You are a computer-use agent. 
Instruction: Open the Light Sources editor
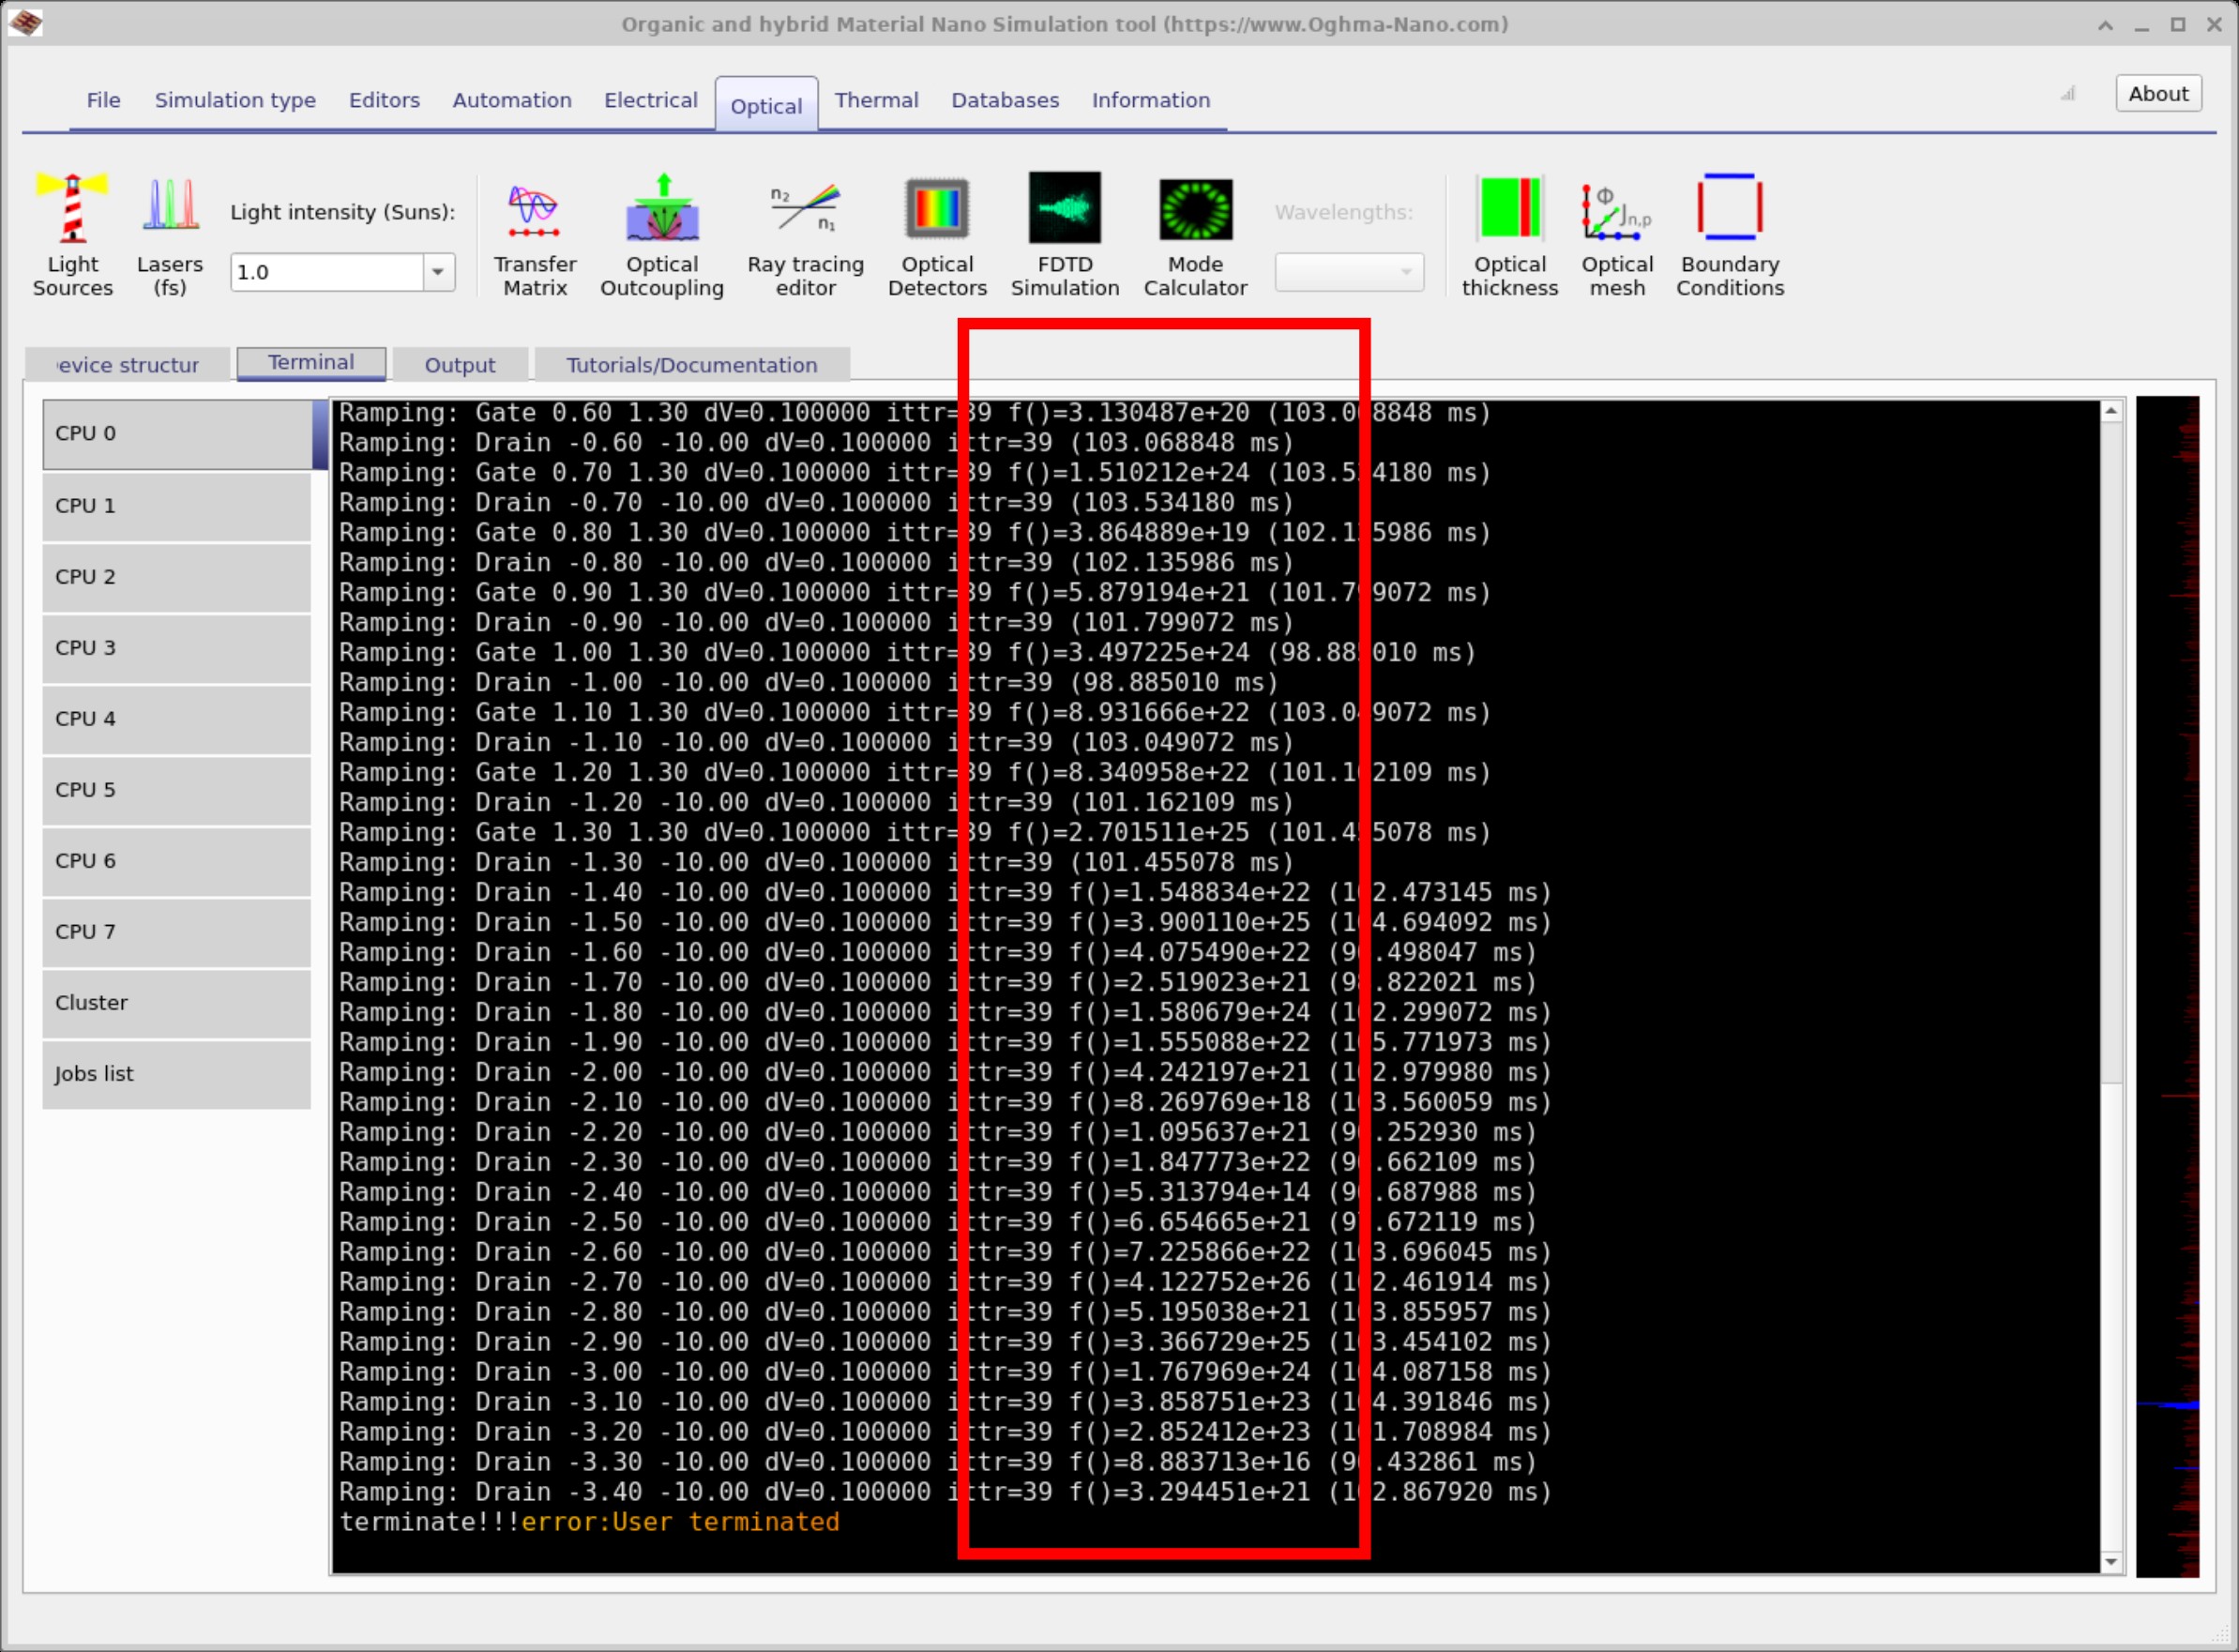coord(72,233)
